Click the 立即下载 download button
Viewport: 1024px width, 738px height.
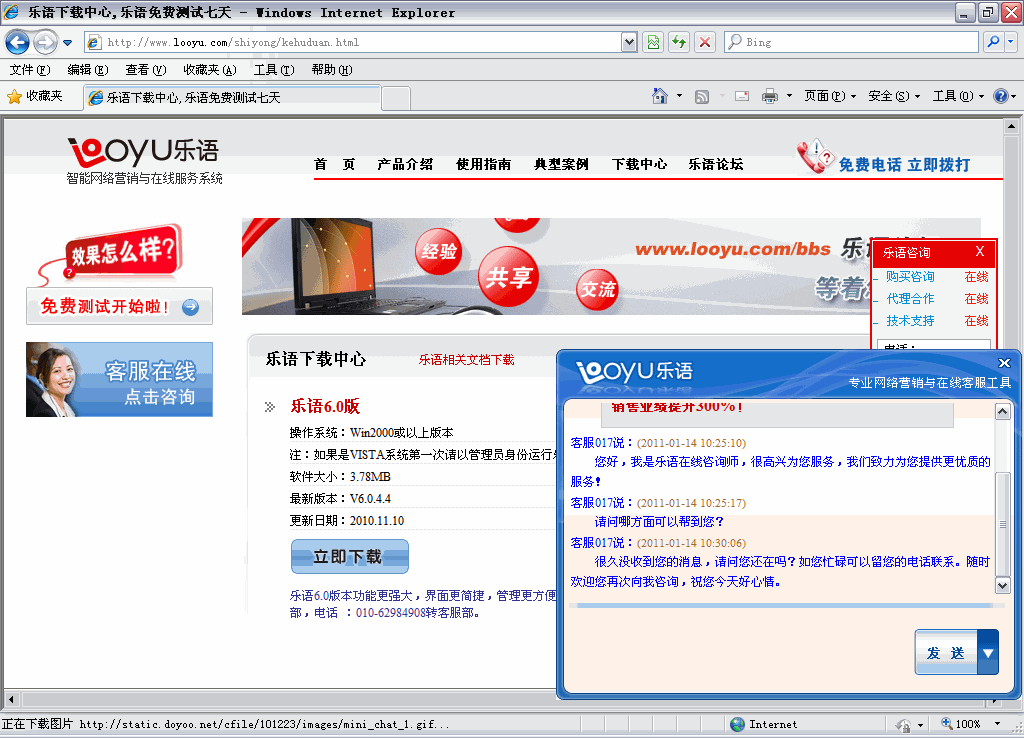349,556
